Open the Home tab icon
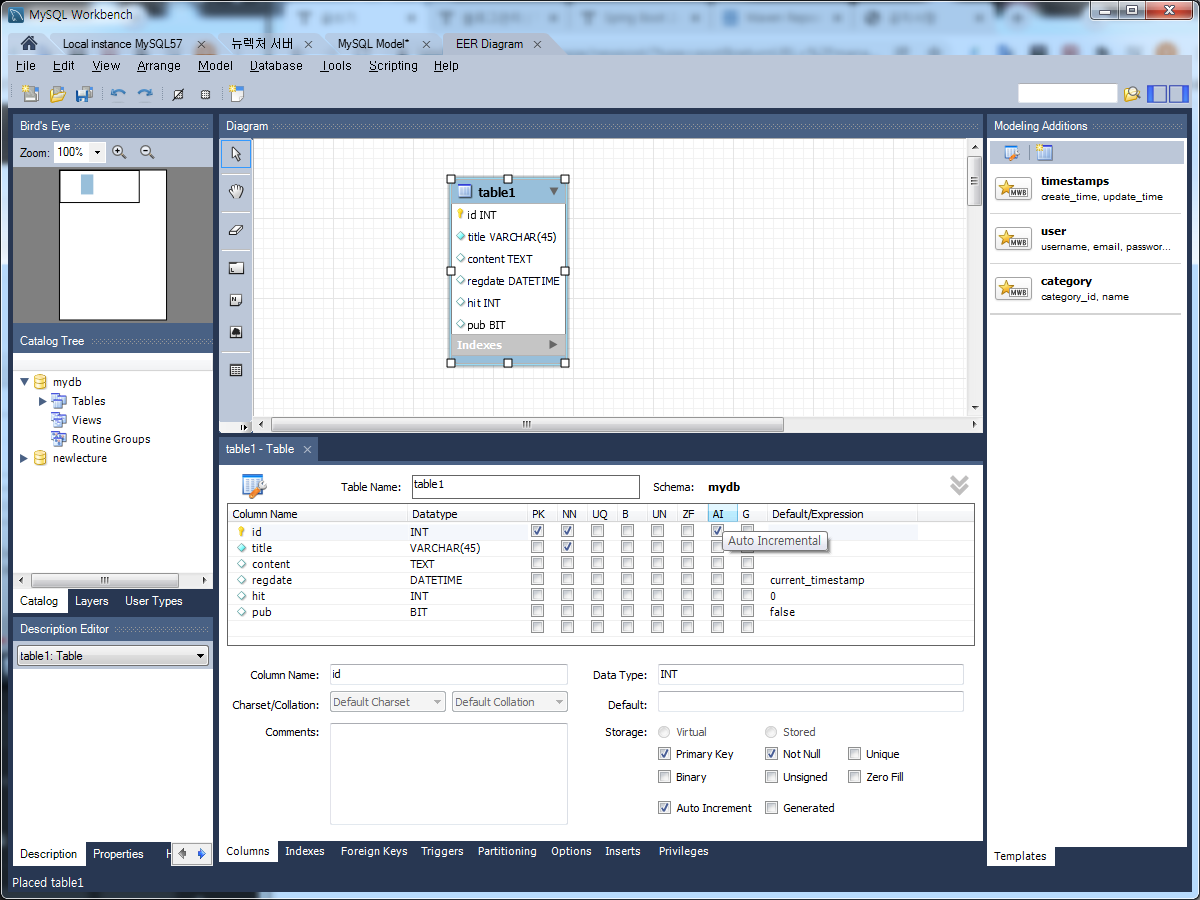 click(29, 44)
